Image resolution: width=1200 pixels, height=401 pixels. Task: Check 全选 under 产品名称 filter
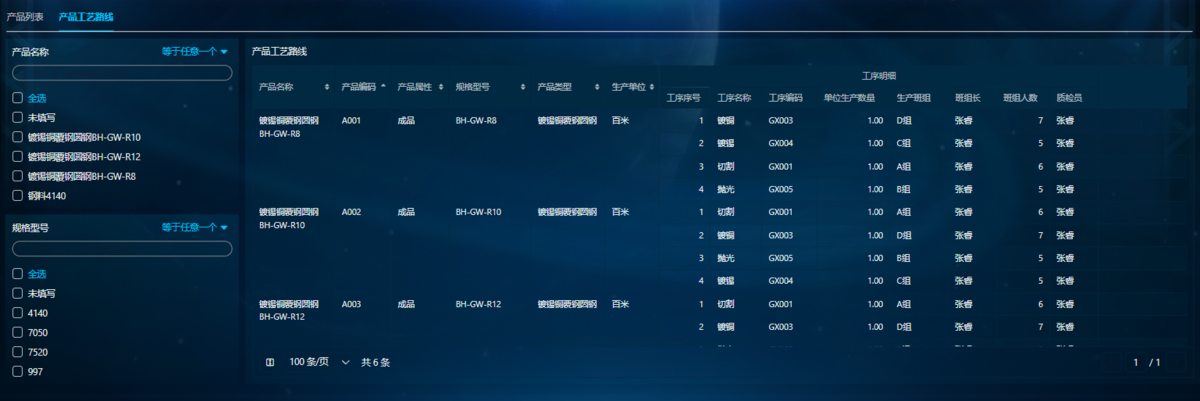pyautogui.click(x=17, y=98)
